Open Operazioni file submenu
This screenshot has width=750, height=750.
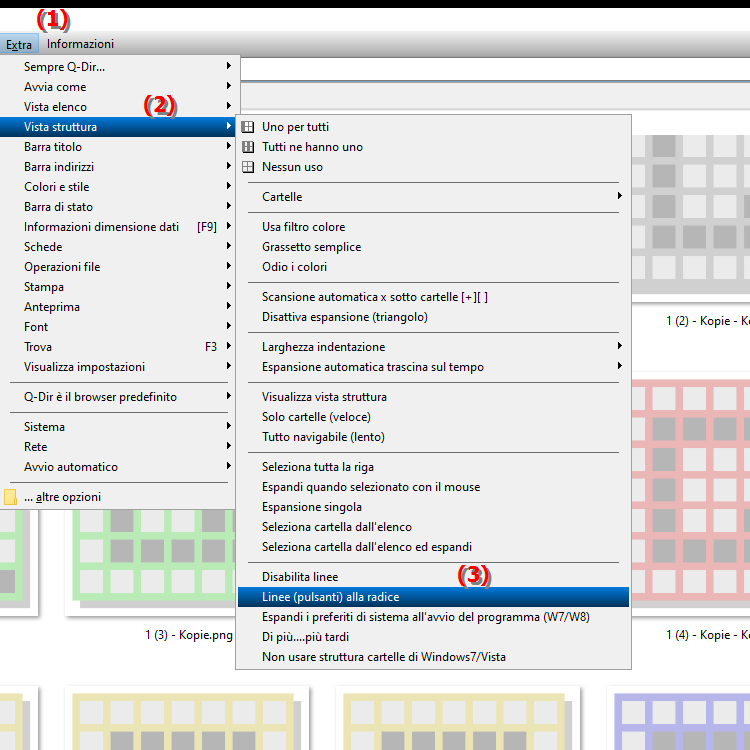point(117,267)
